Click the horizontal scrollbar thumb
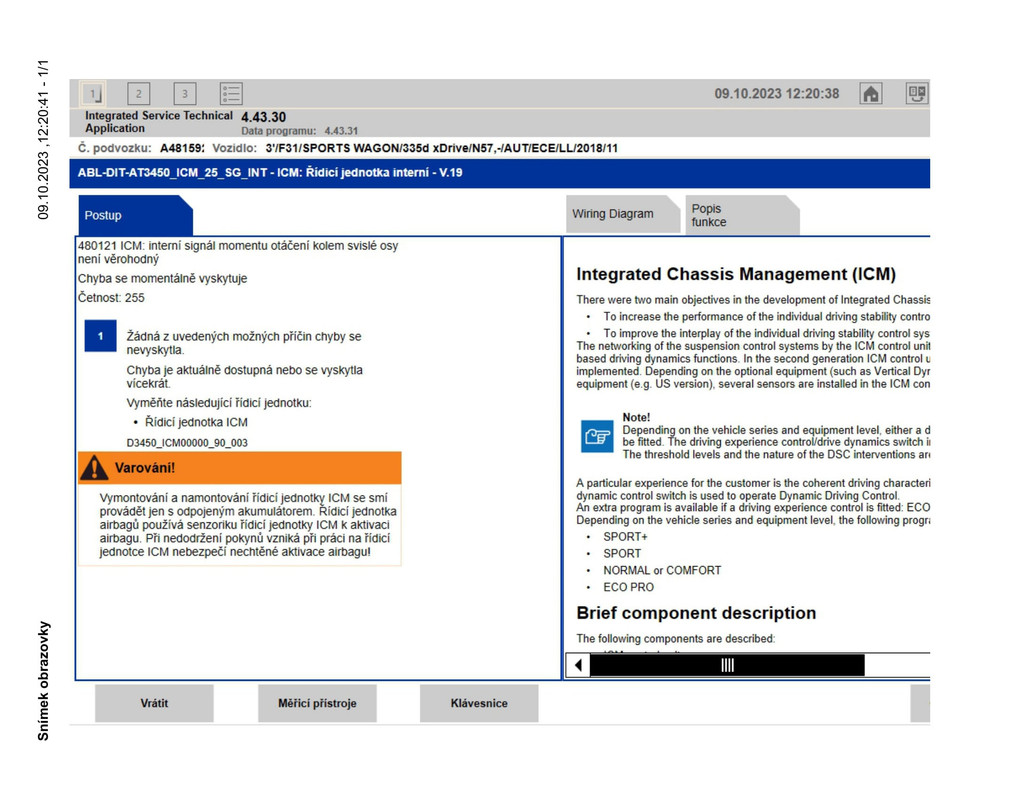Image resolution: width=1035 pixels, height=800 pixels. [727, 665]
